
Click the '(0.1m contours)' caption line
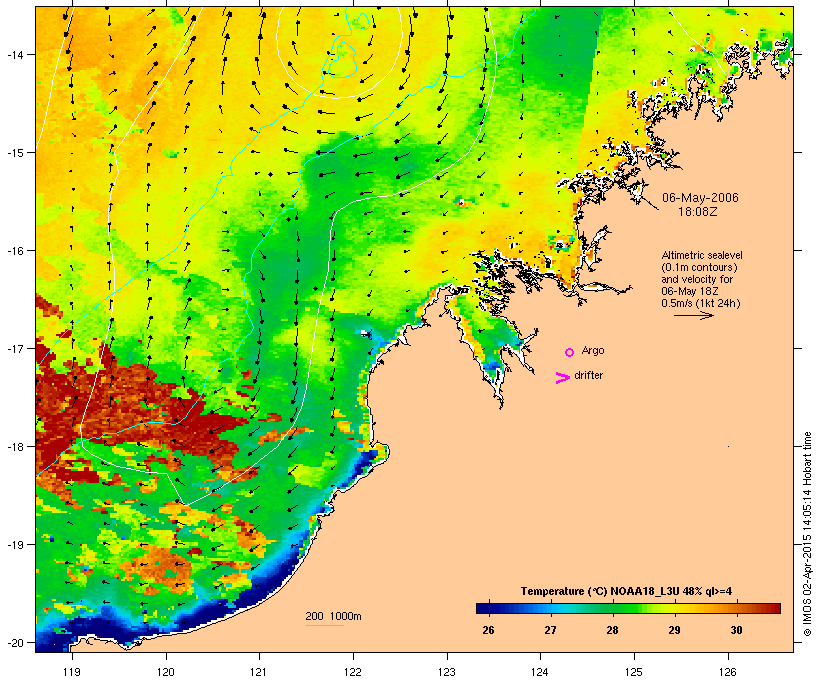[x=699, y=267]
